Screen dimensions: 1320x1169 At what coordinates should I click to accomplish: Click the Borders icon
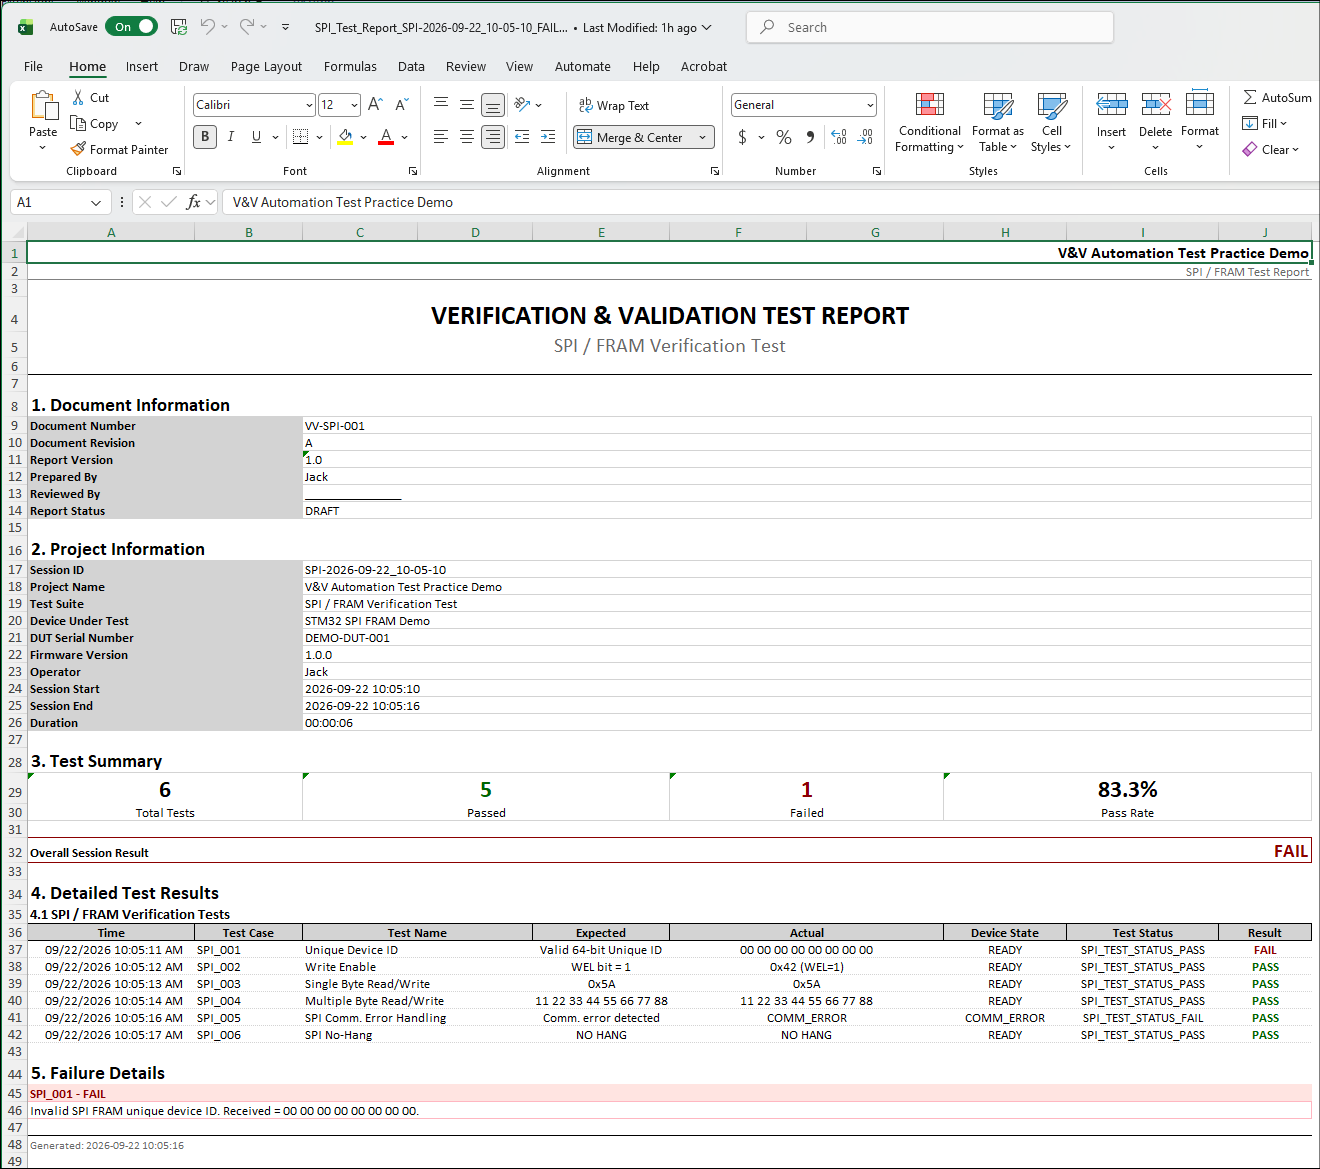300,137
